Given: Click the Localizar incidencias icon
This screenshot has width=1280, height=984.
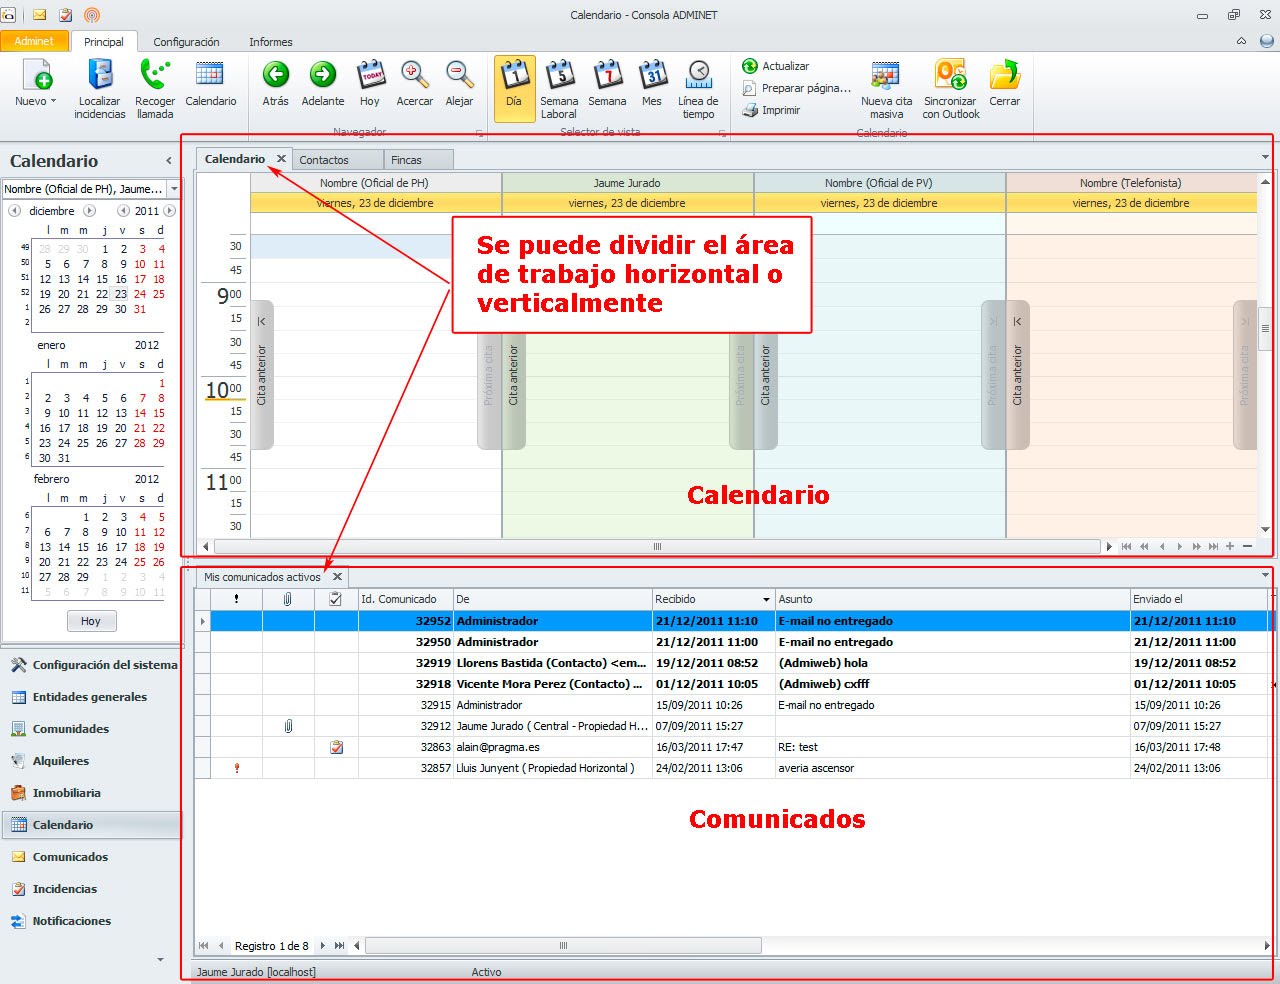Looking at the screenshot, I should pyautogui.click(x=100, y=77).
